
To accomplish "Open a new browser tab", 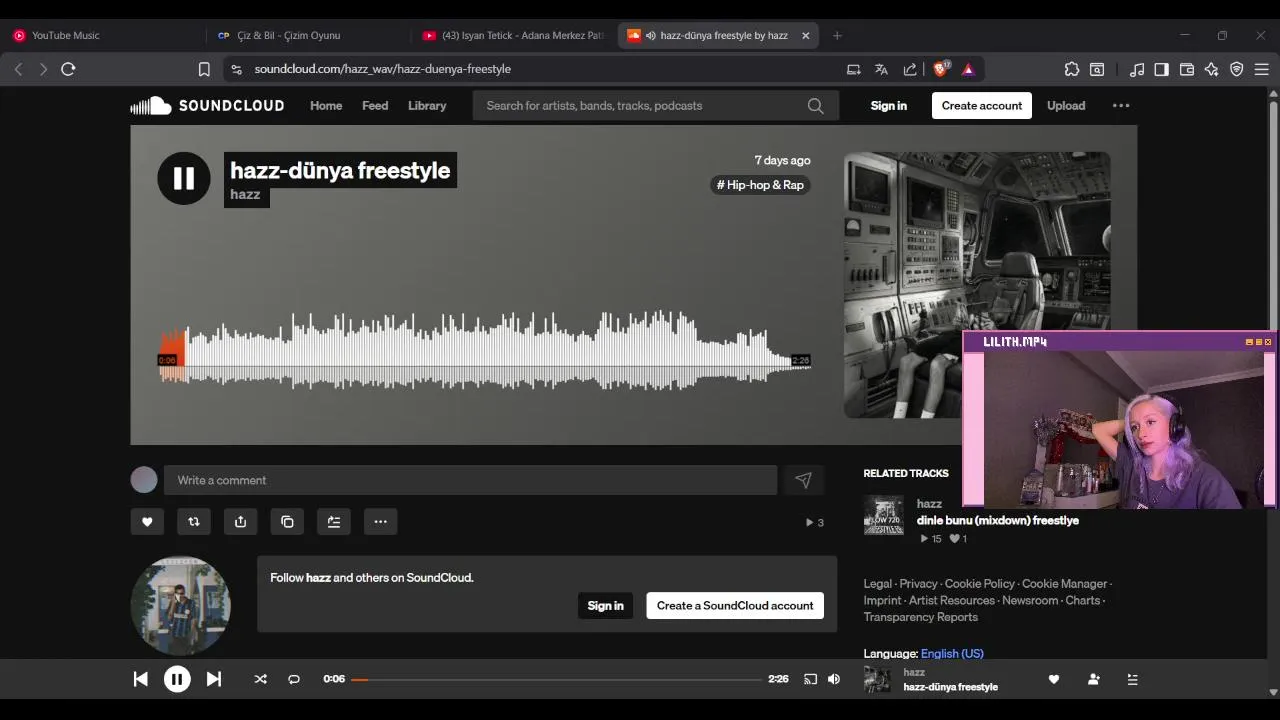I will (837, 35).
